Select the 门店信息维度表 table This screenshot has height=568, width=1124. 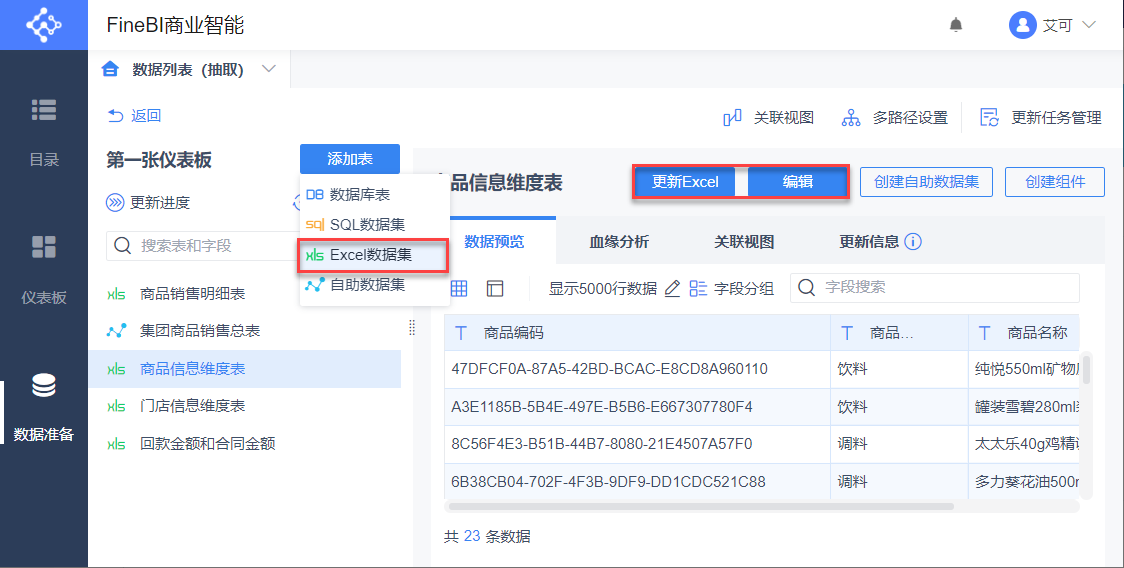coord(244,406)
